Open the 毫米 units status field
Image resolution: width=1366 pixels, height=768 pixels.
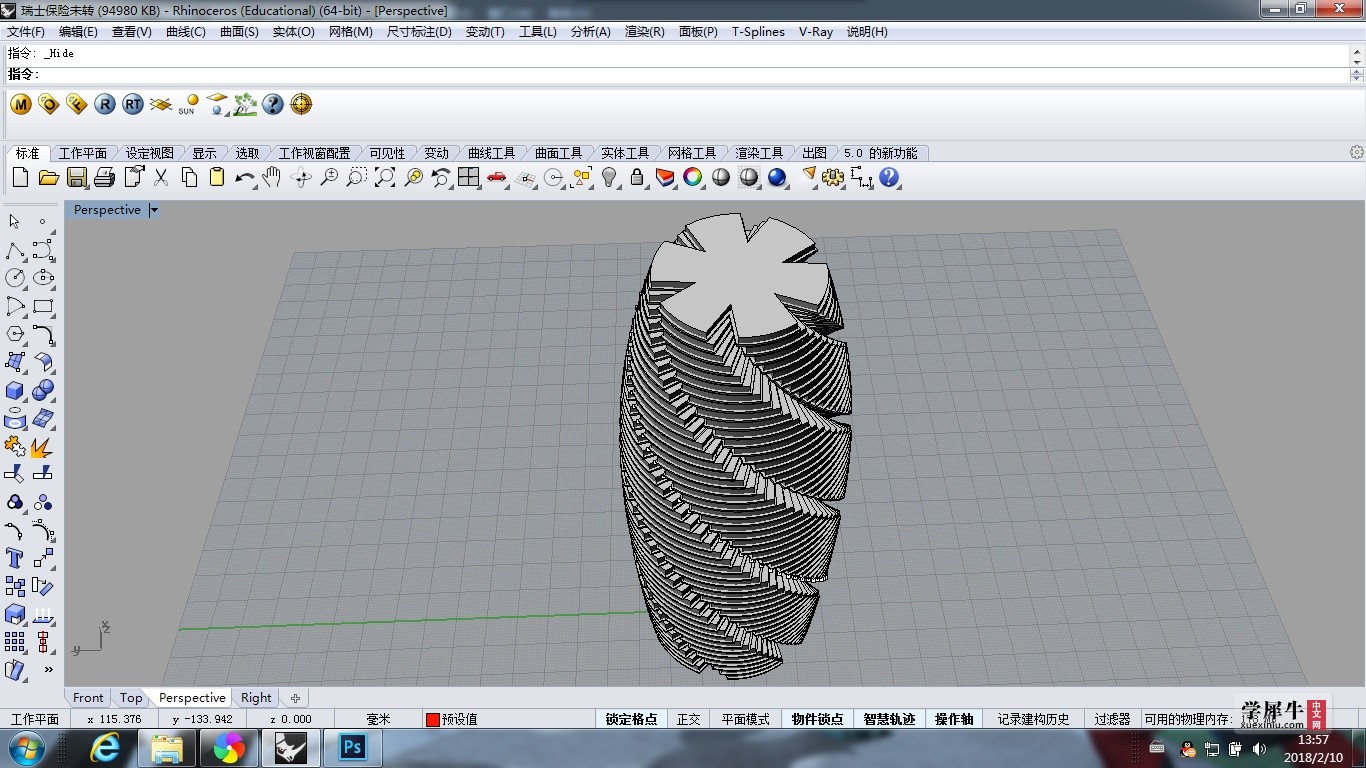click(378, 719)
